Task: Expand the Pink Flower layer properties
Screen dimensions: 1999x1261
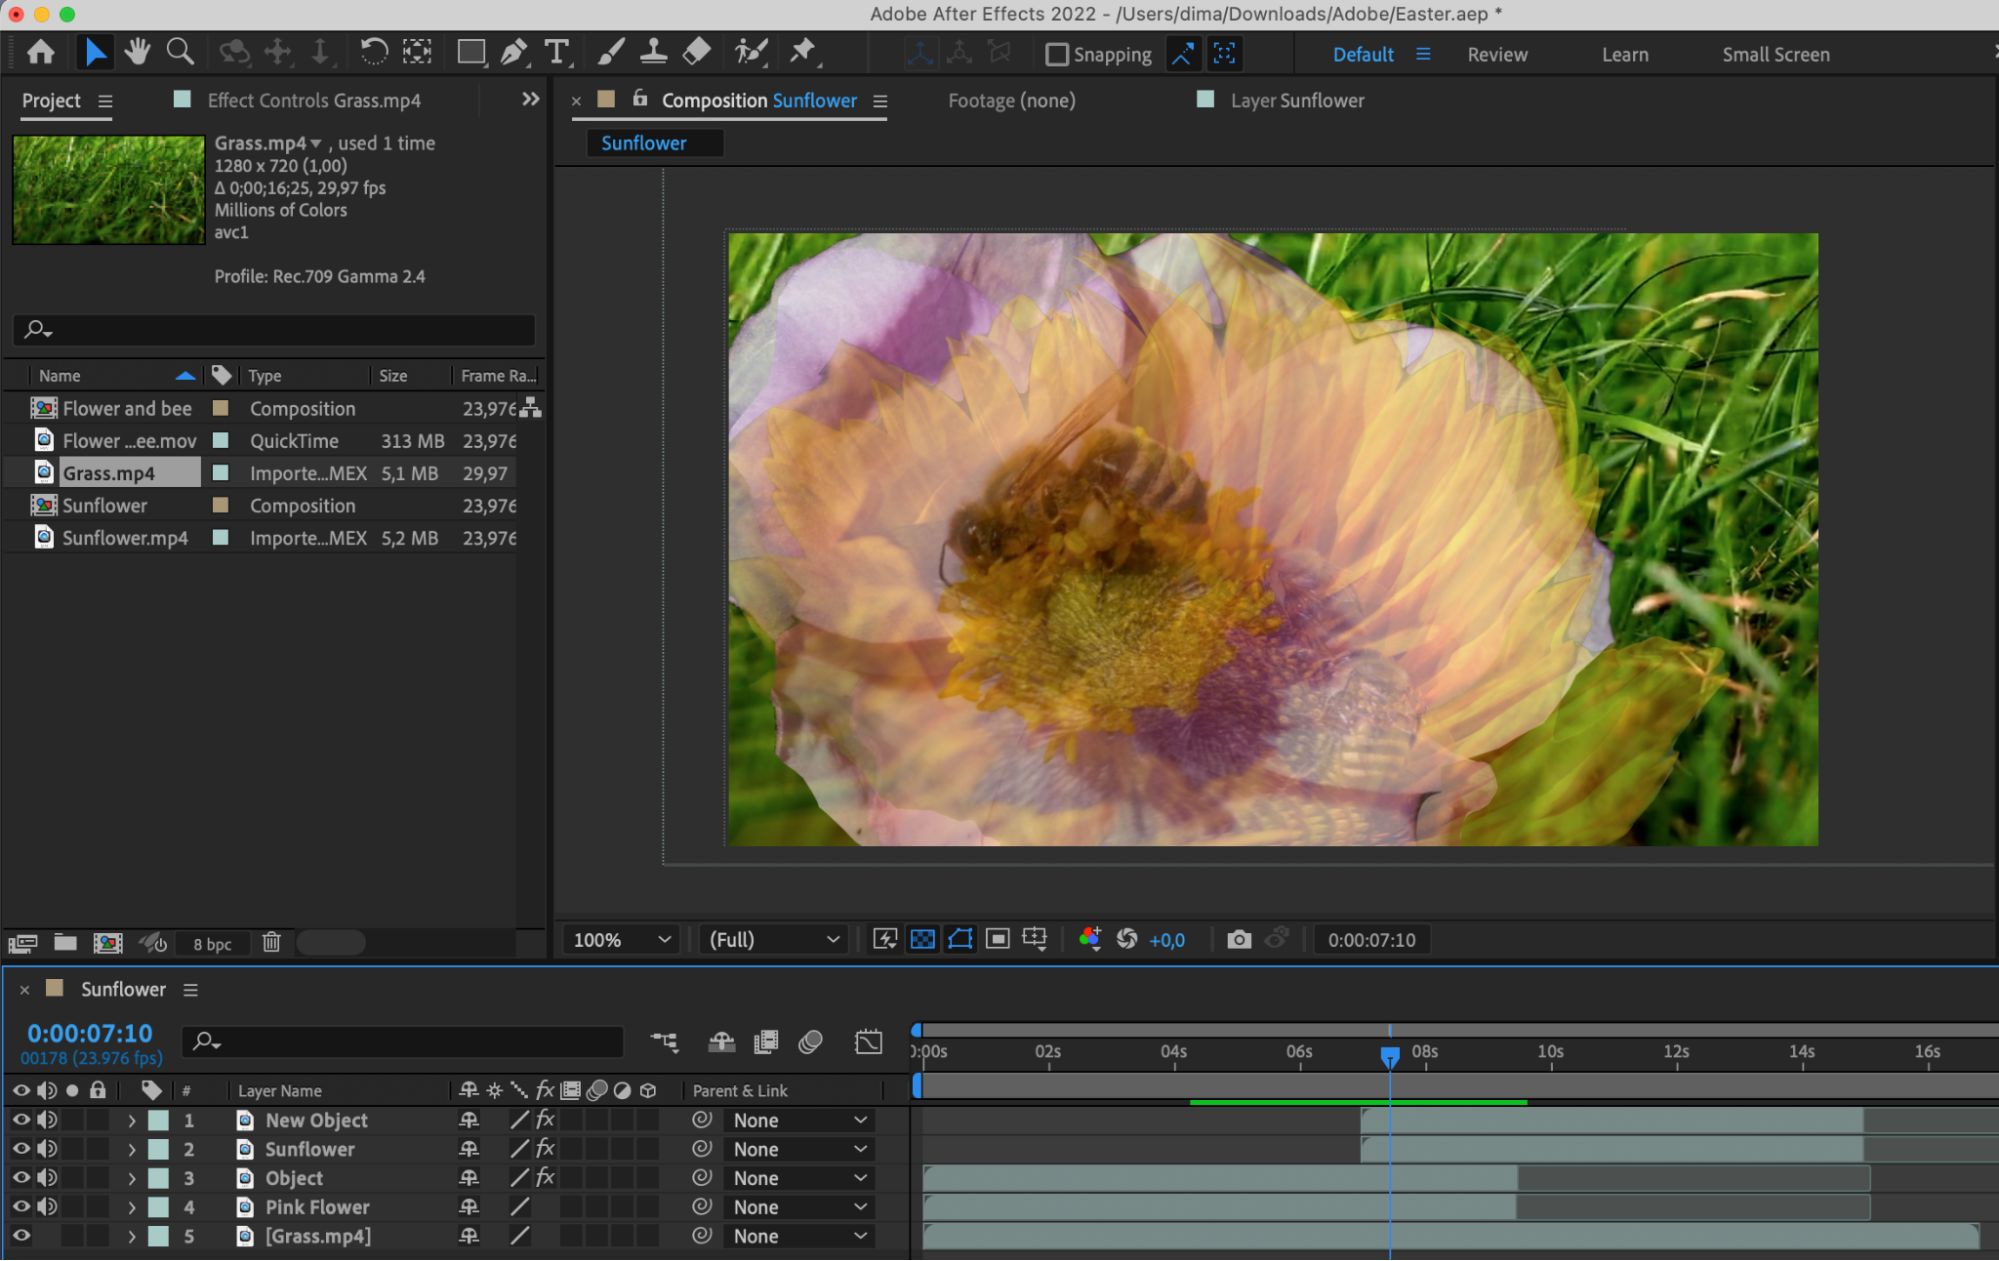Action: pyautogui.click(x=131, y=1208)
